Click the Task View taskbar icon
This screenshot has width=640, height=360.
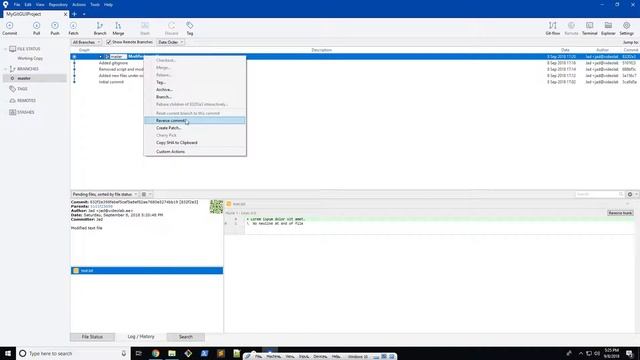(138, 353)
